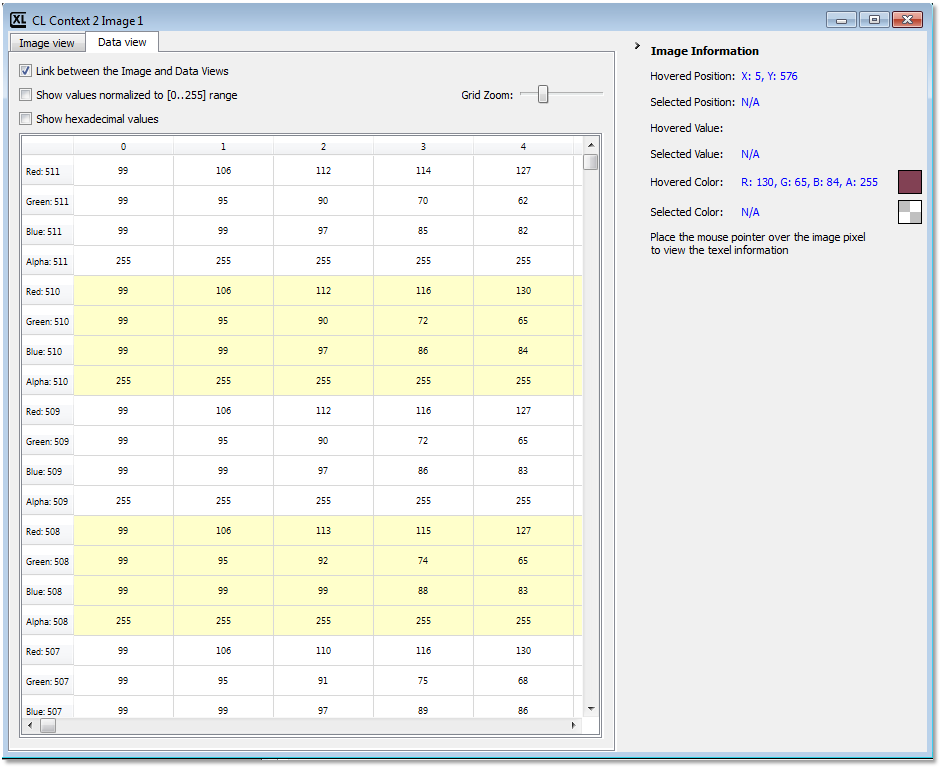Click the vertical scrollbar thumb

[591, 162]
